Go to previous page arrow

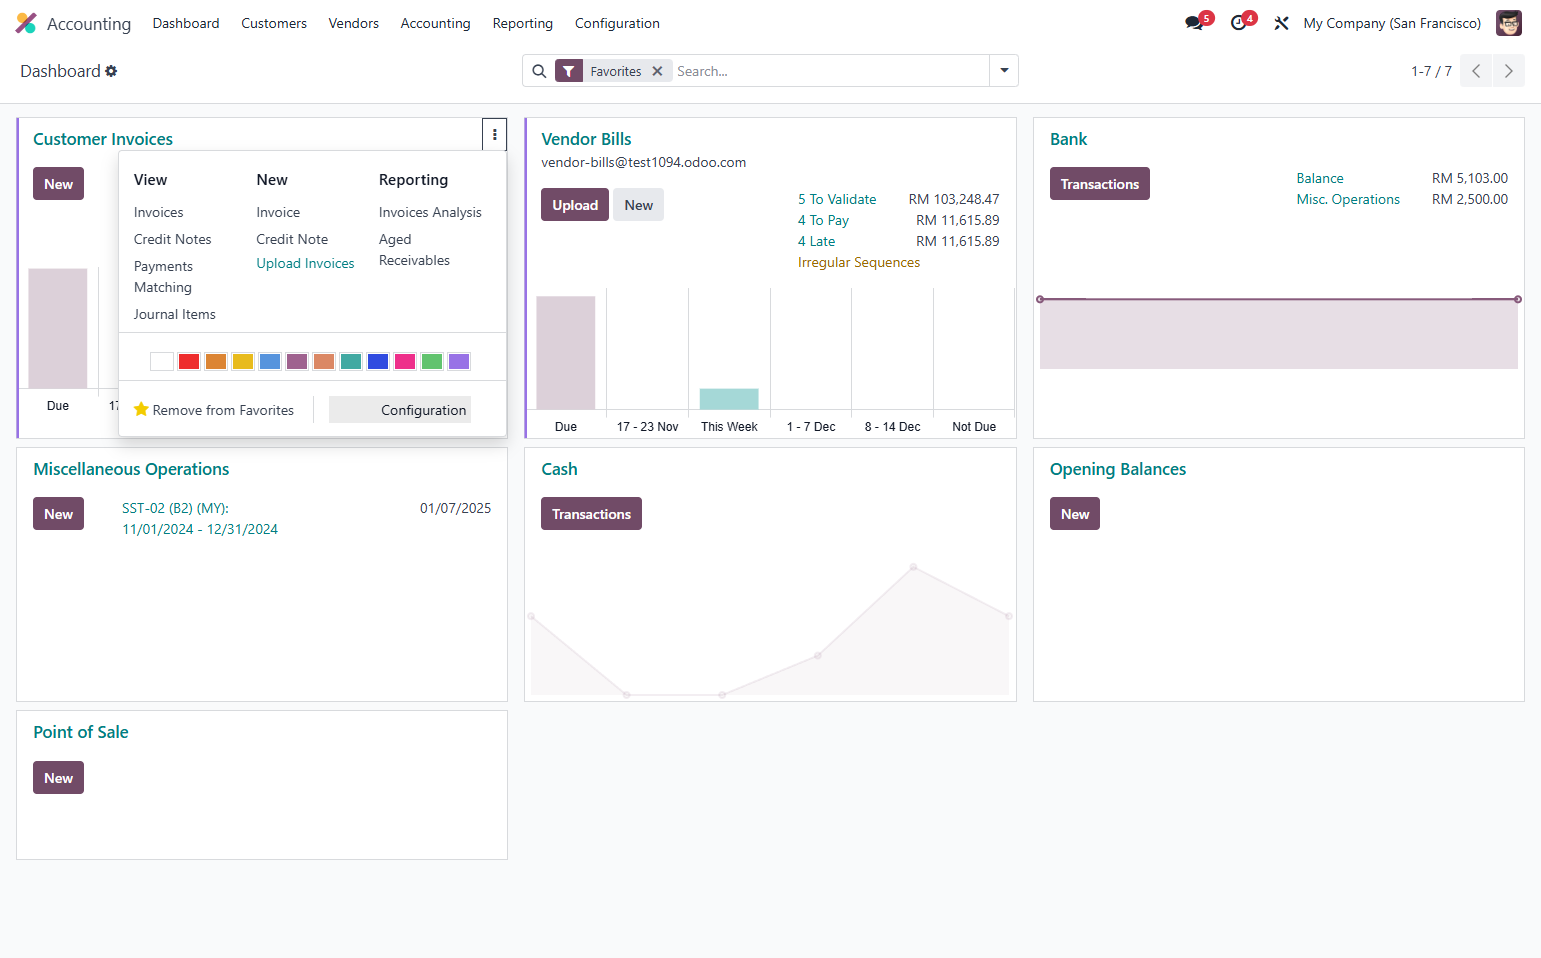click(x=1476, y=71)
